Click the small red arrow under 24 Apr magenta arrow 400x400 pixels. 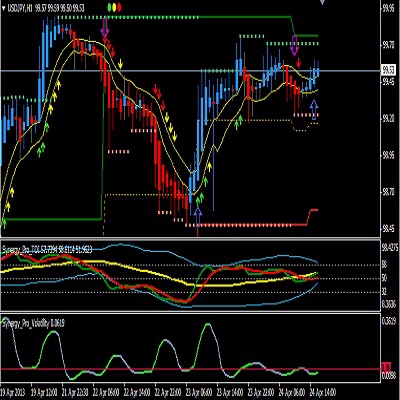click(299, 63)
